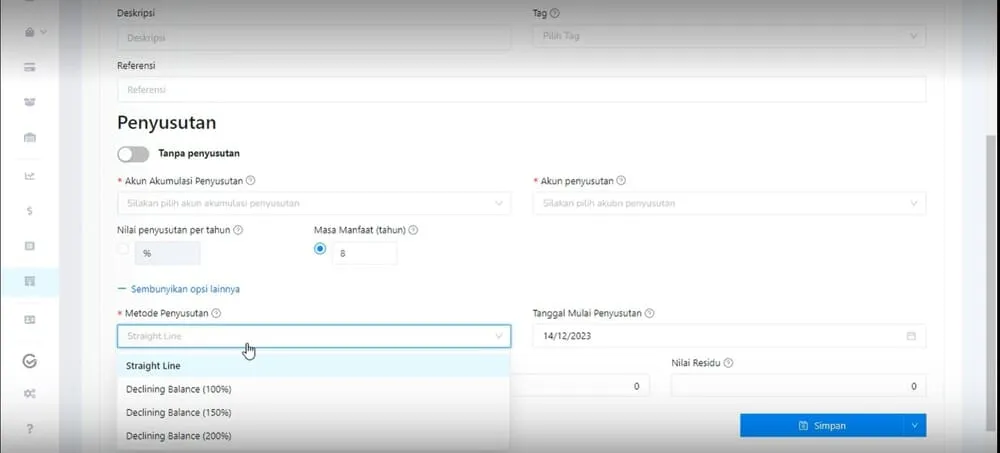Open the home icon in sidebar
The width and height of the screenshot is (1000, 453).
pos(29,32)
